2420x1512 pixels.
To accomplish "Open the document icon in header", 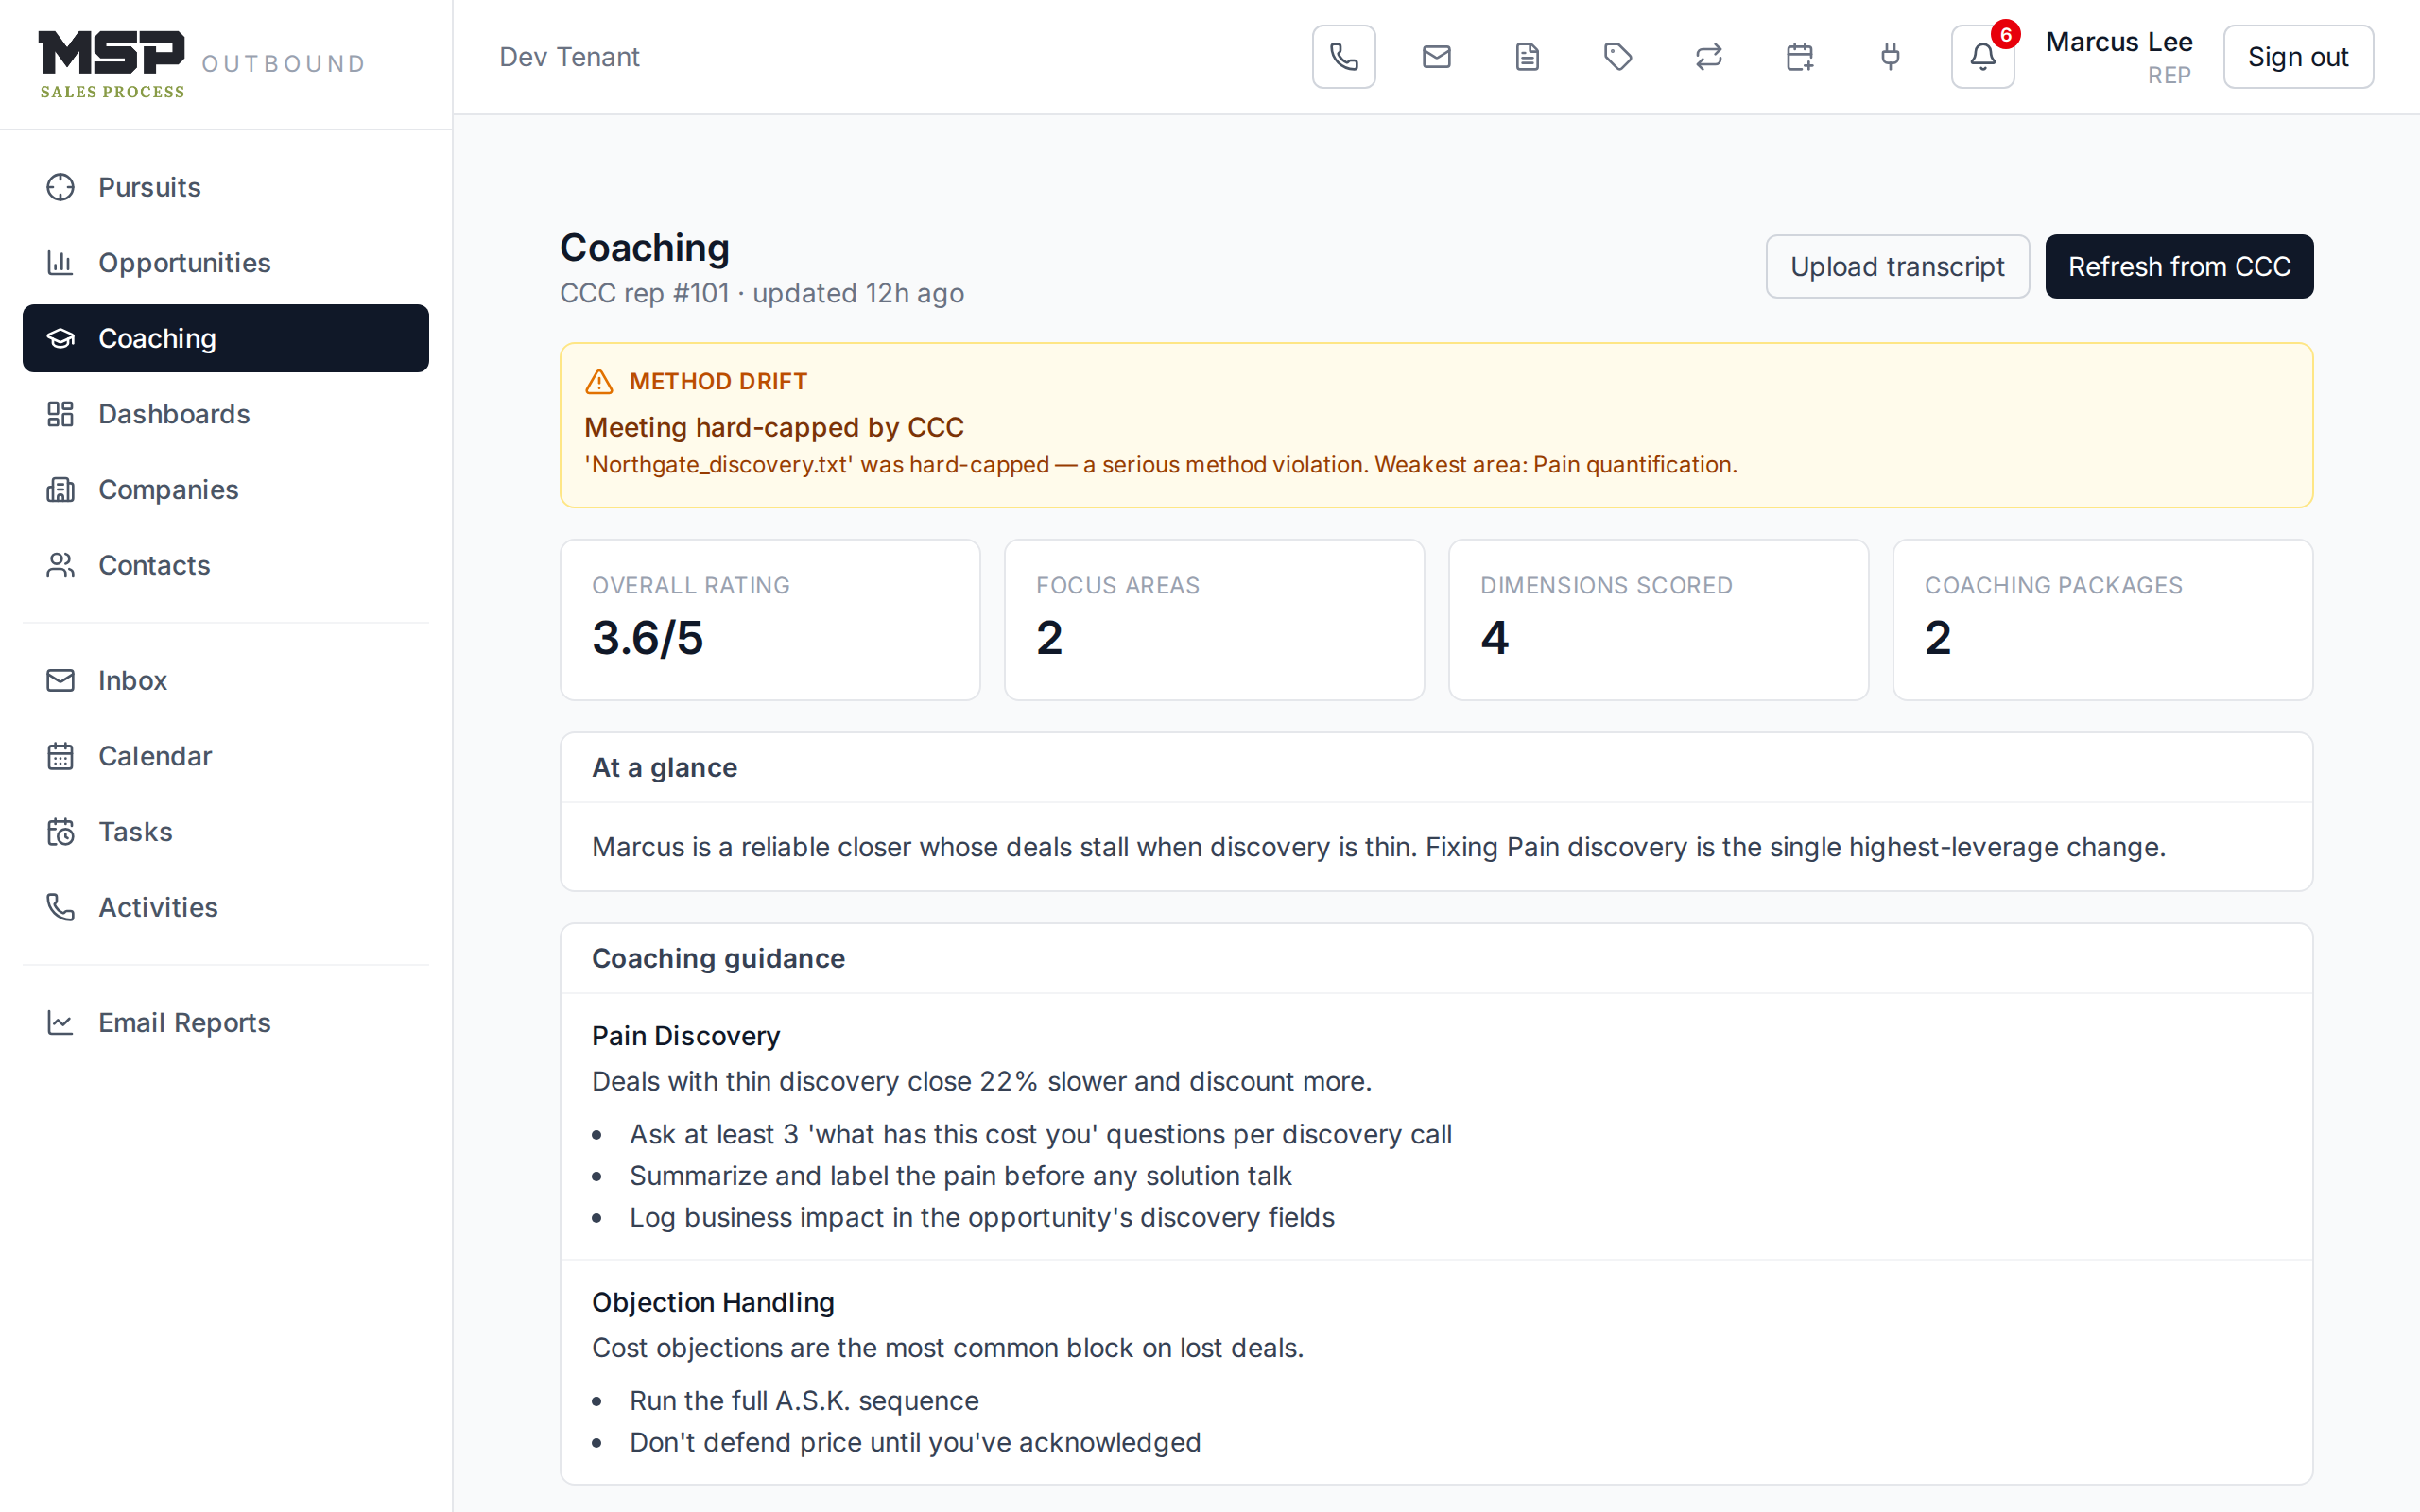I will click(1527, 57).
